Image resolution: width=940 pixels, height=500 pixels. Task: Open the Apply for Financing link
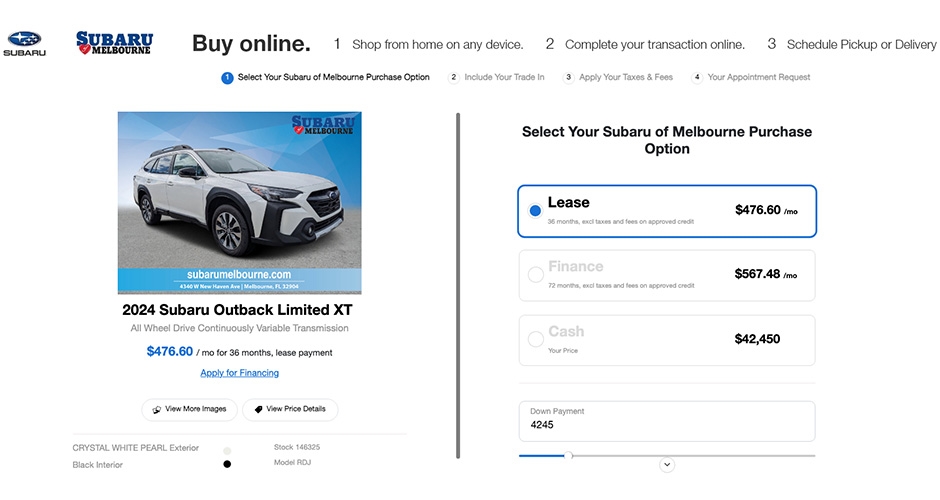pos(239,373)
